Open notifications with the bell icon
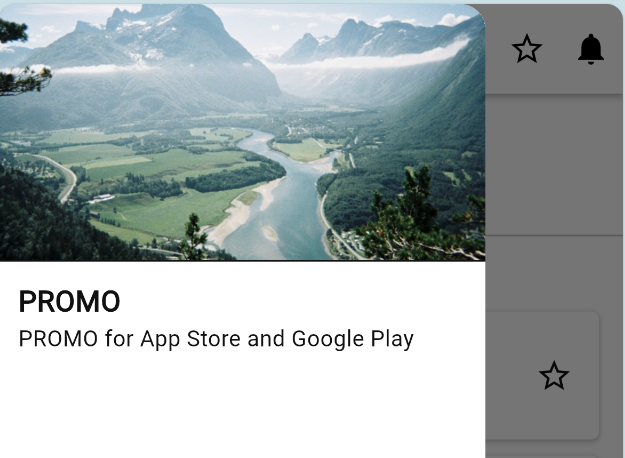 click(591, 49)
